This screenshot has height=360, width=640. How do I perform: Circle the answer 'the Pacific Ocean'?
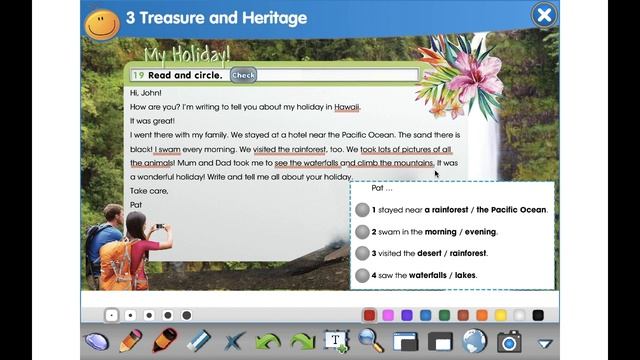511,210
